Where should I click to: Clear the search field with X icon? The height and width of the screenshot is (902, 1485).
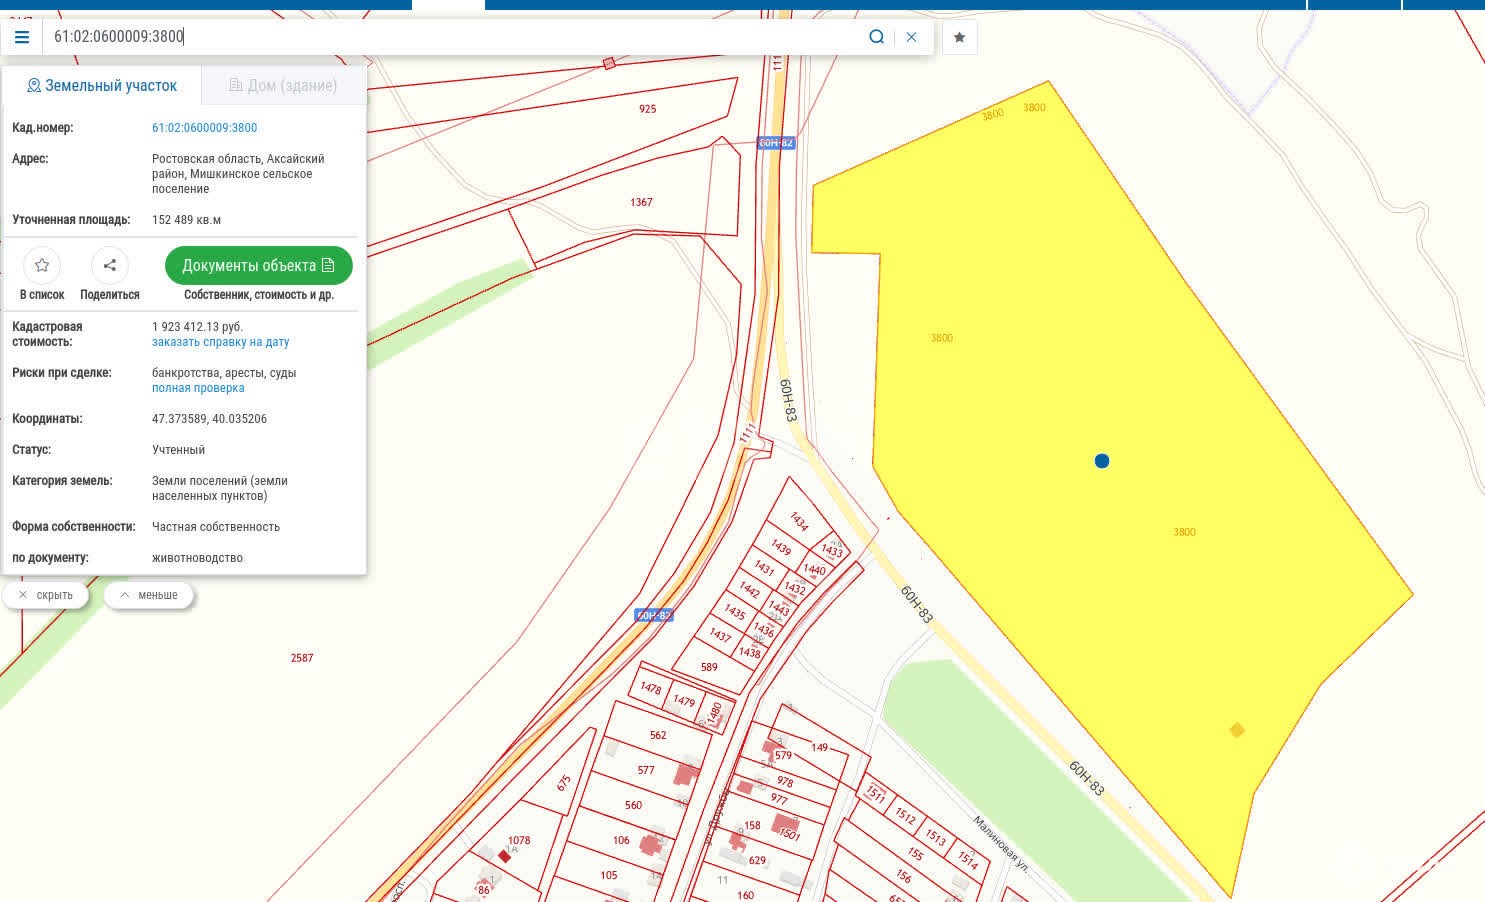click(911, 37)
